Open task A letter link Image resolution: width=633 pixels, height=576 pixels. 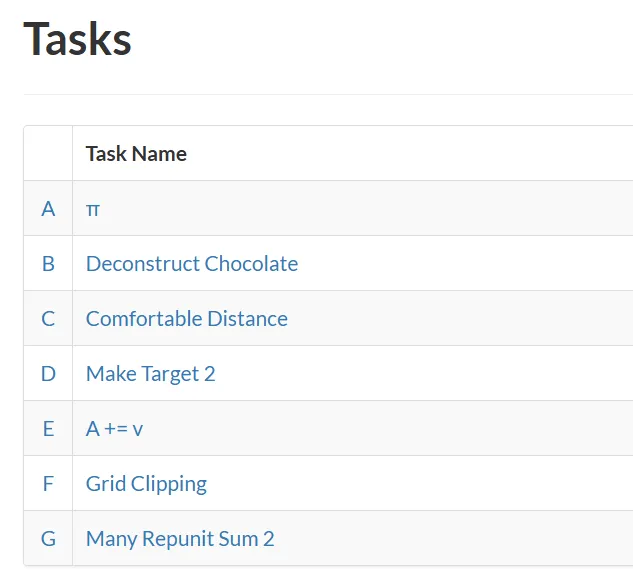[48, 209]
